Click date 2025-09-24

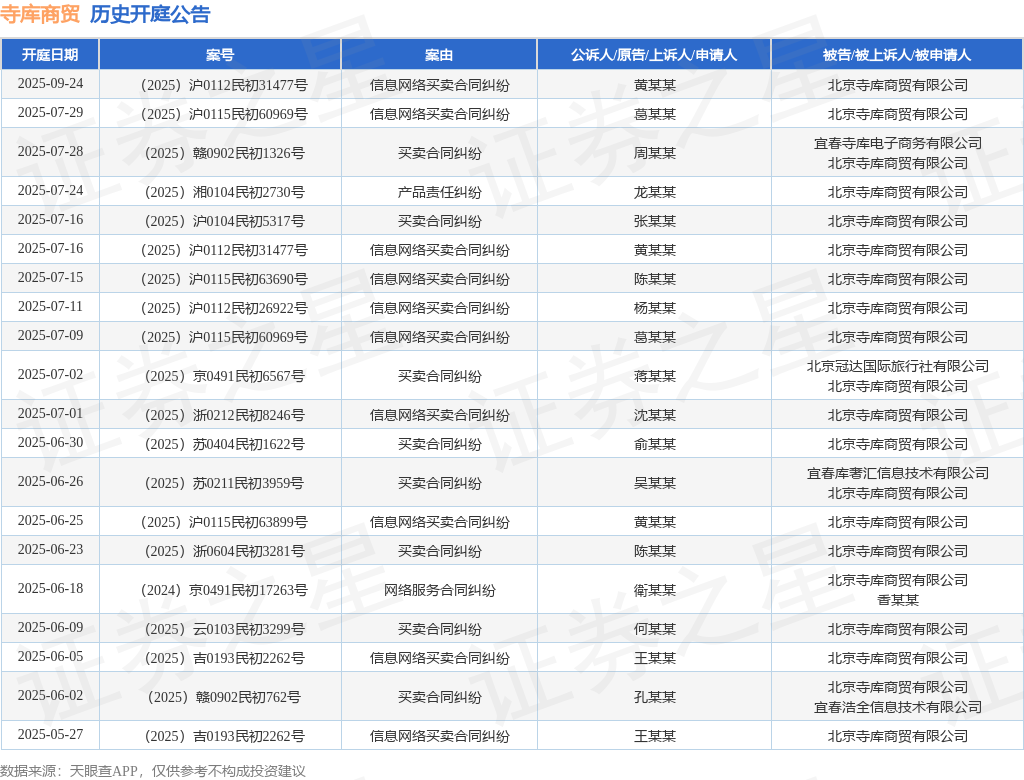tap(50, 84)
